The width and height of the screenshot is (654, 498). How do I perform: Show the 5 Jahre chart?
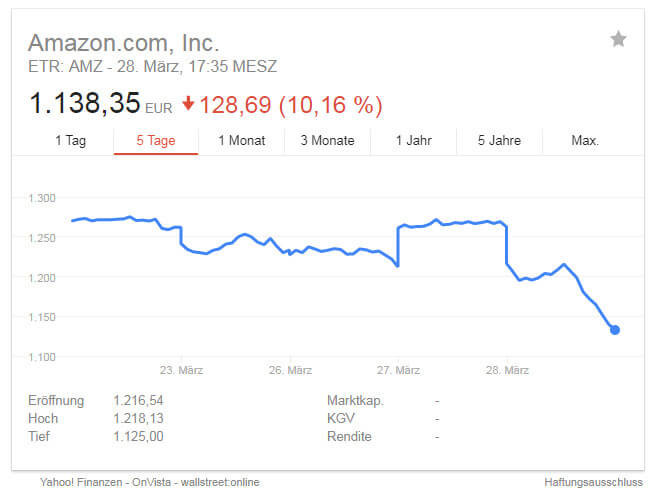click(499, 140)
